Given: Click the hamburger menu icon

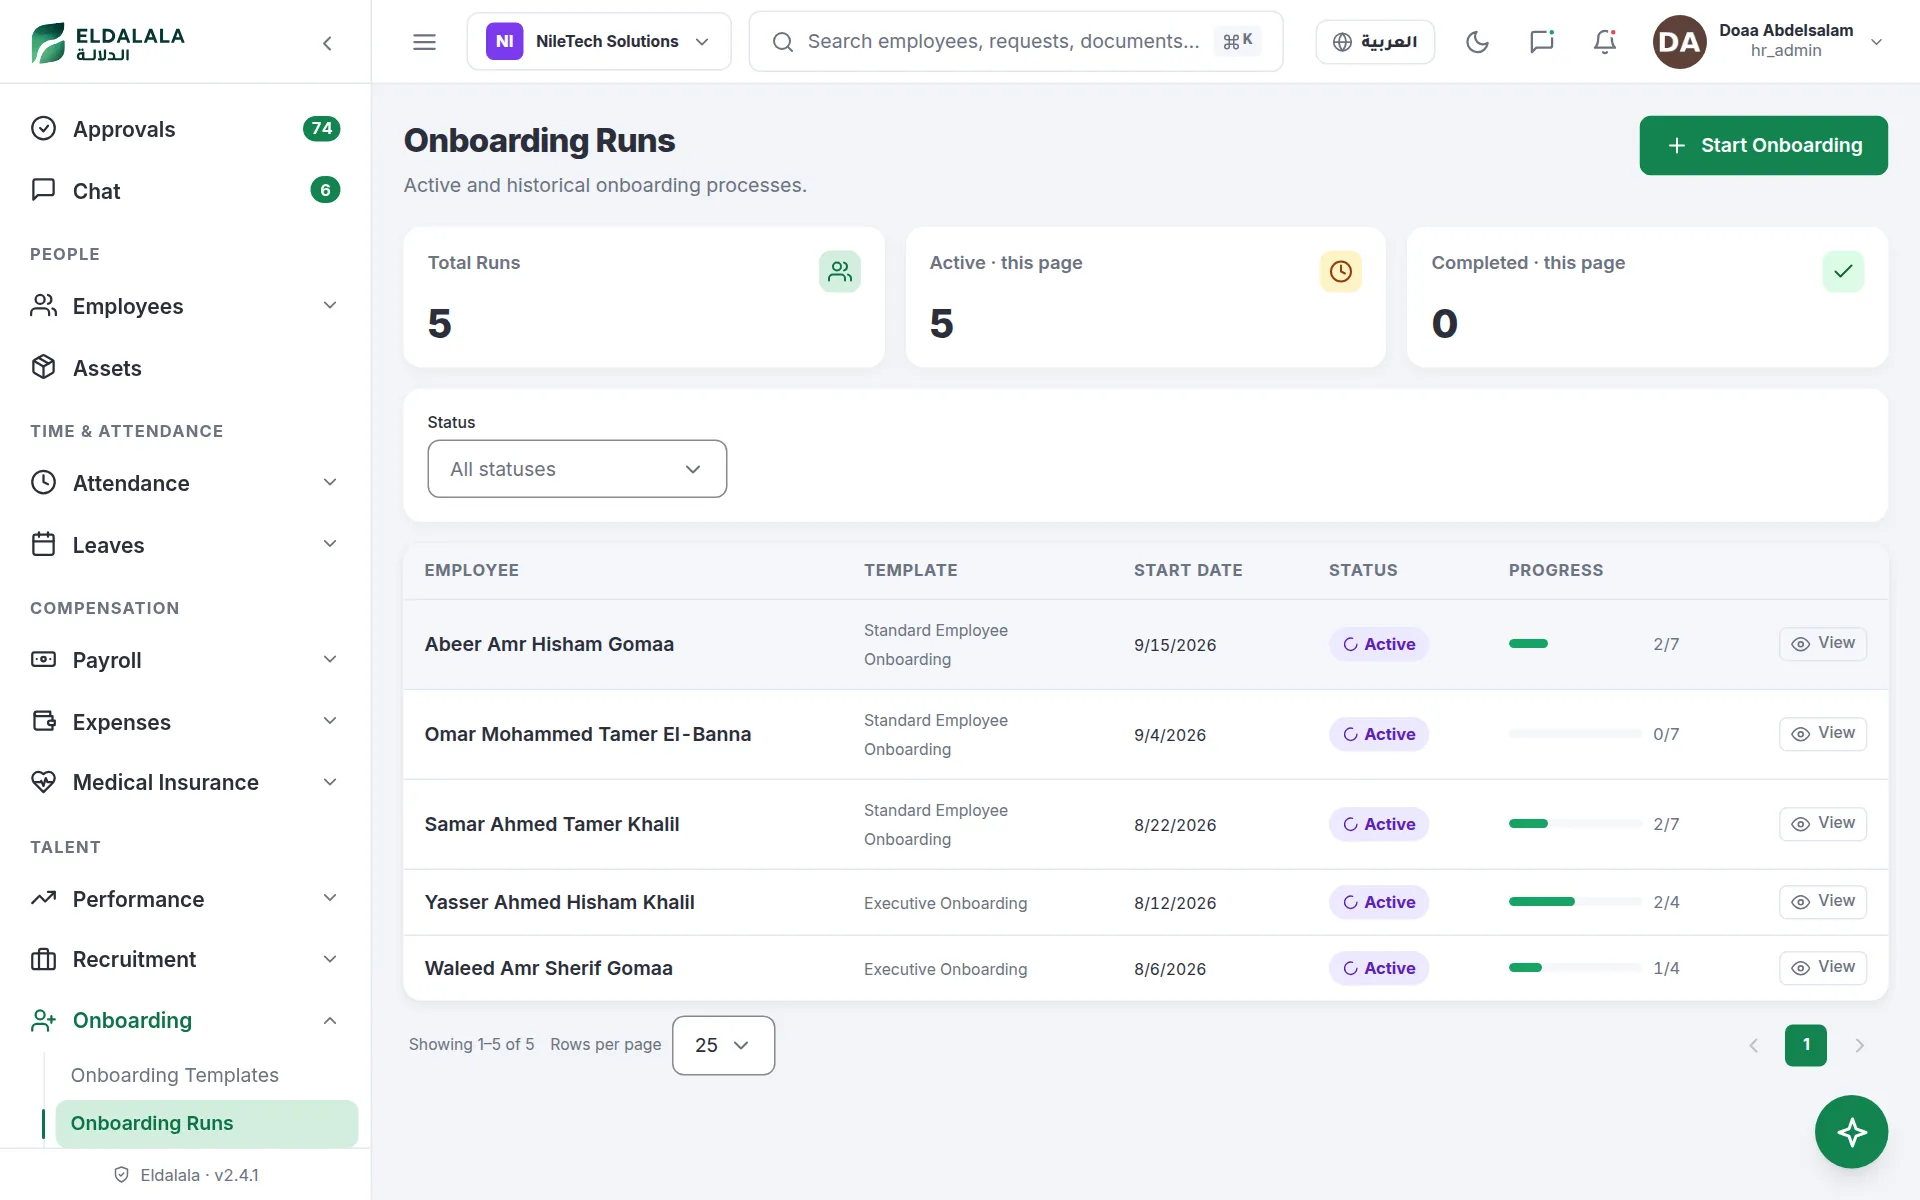Looking at the screenshot, I should (424, 42).
